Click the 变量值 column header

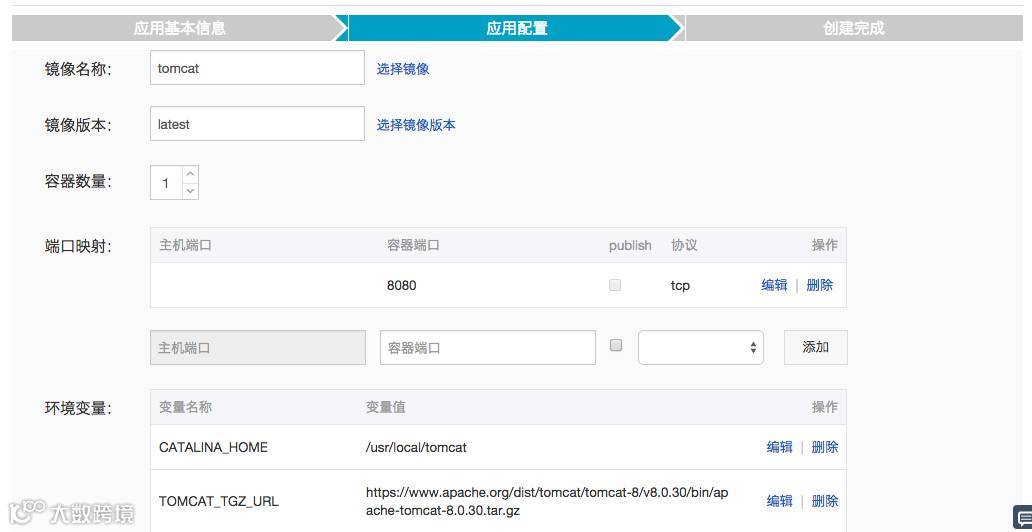(386, 407)
